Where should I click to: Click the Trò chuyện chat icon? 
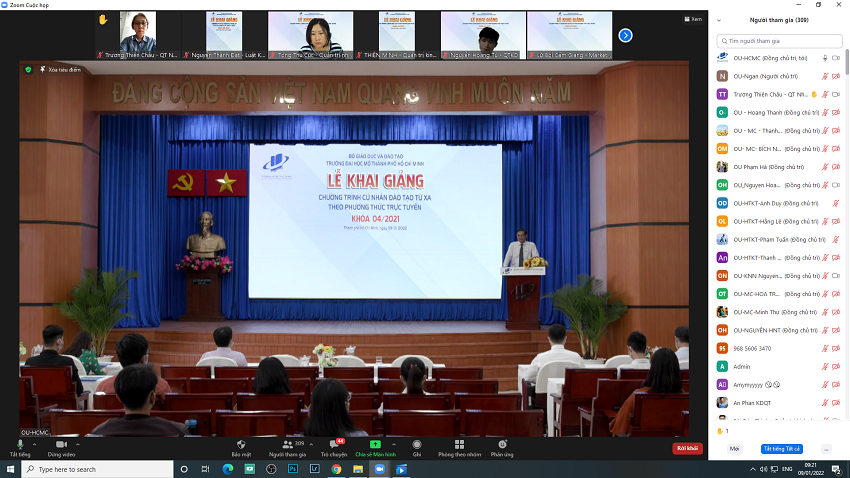[333, 443]
